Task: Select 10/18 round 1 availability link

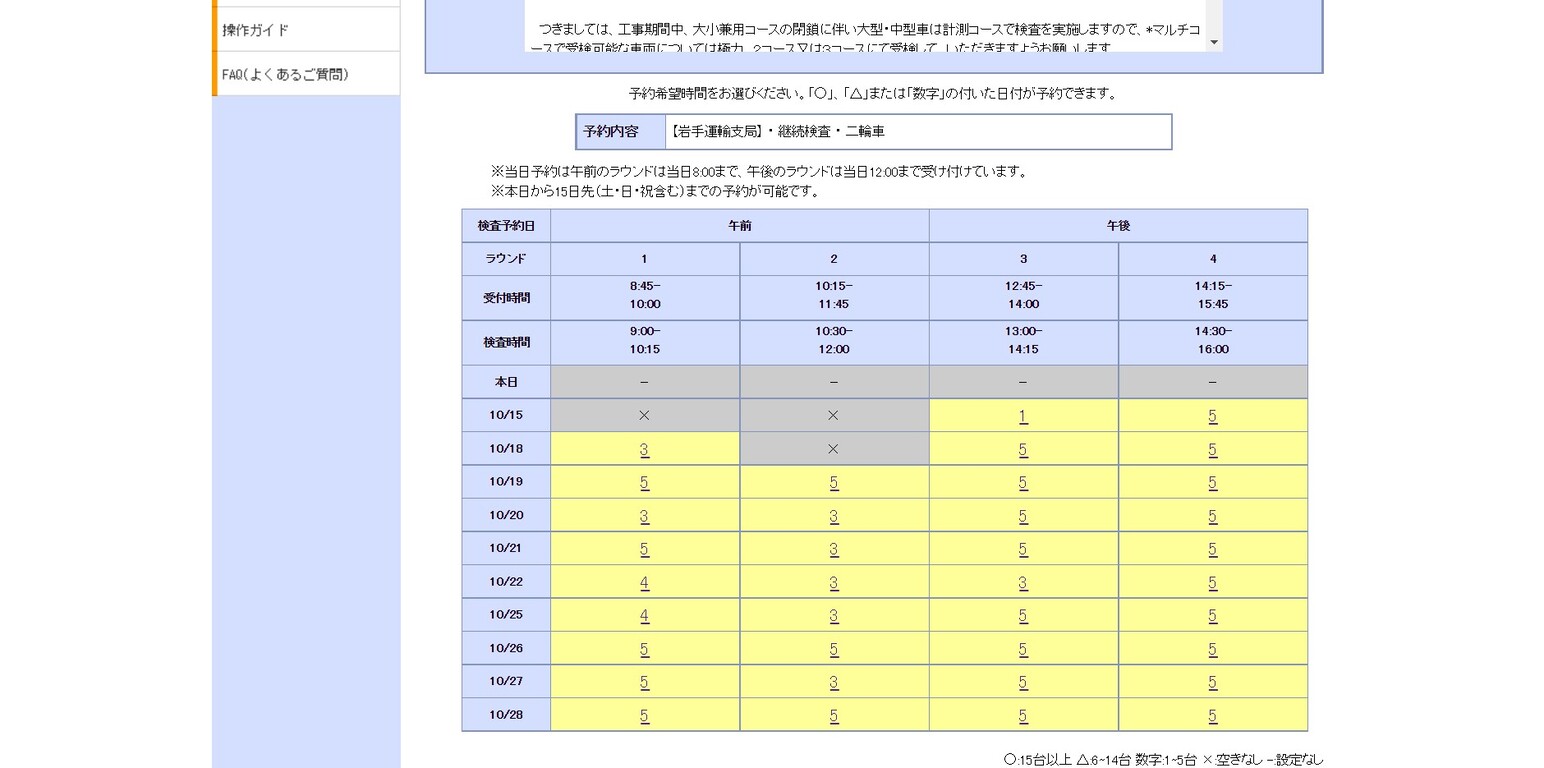Action: click(644, 450)
